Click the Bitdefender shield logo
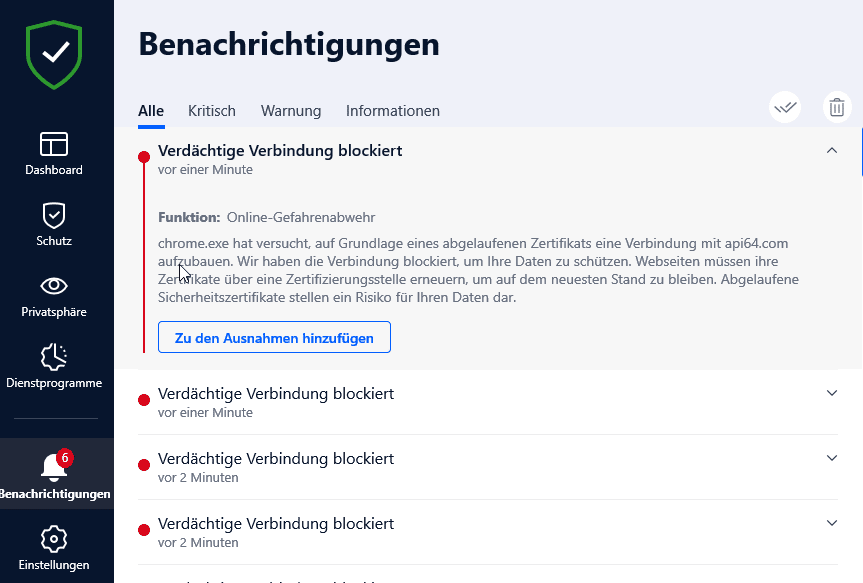Image resolution: width=863 pixels, height=583 pixels. [54, 55]
